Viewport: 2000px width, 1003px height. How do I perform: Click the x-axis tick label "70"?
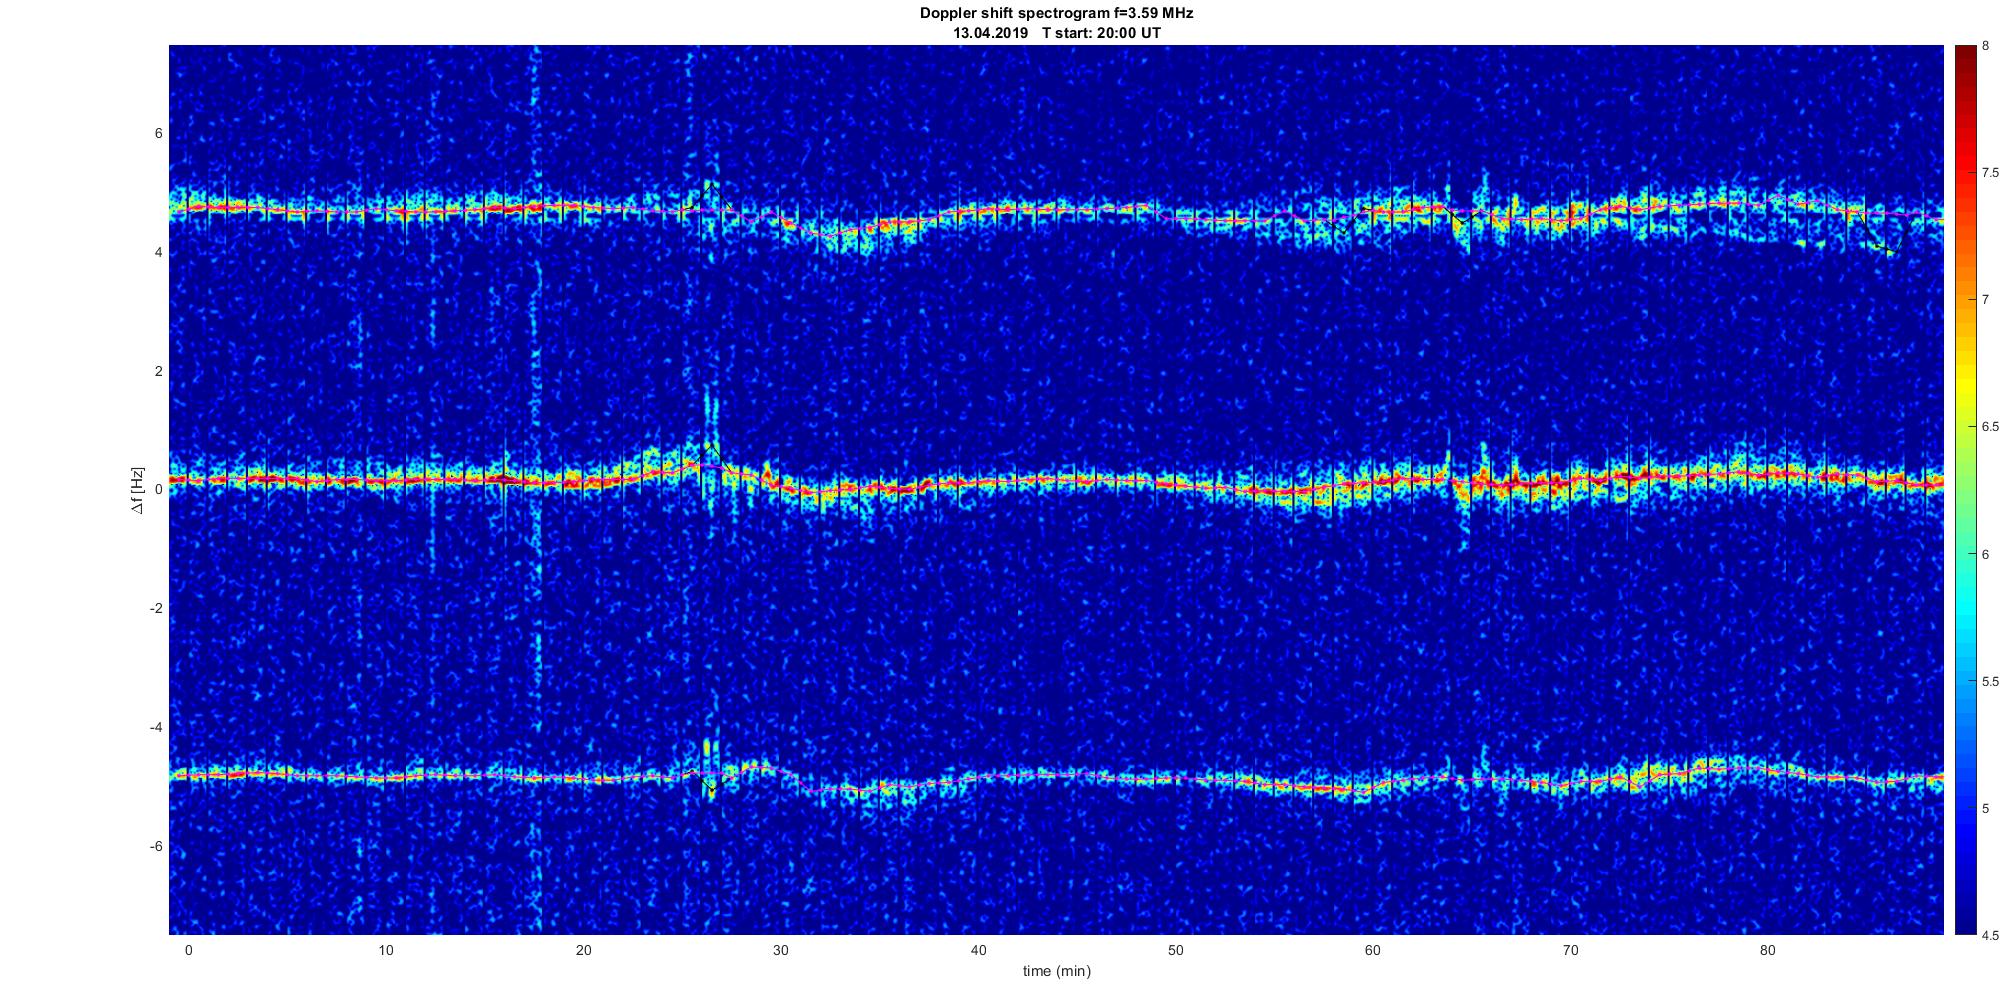click(x=1570, y=950)
